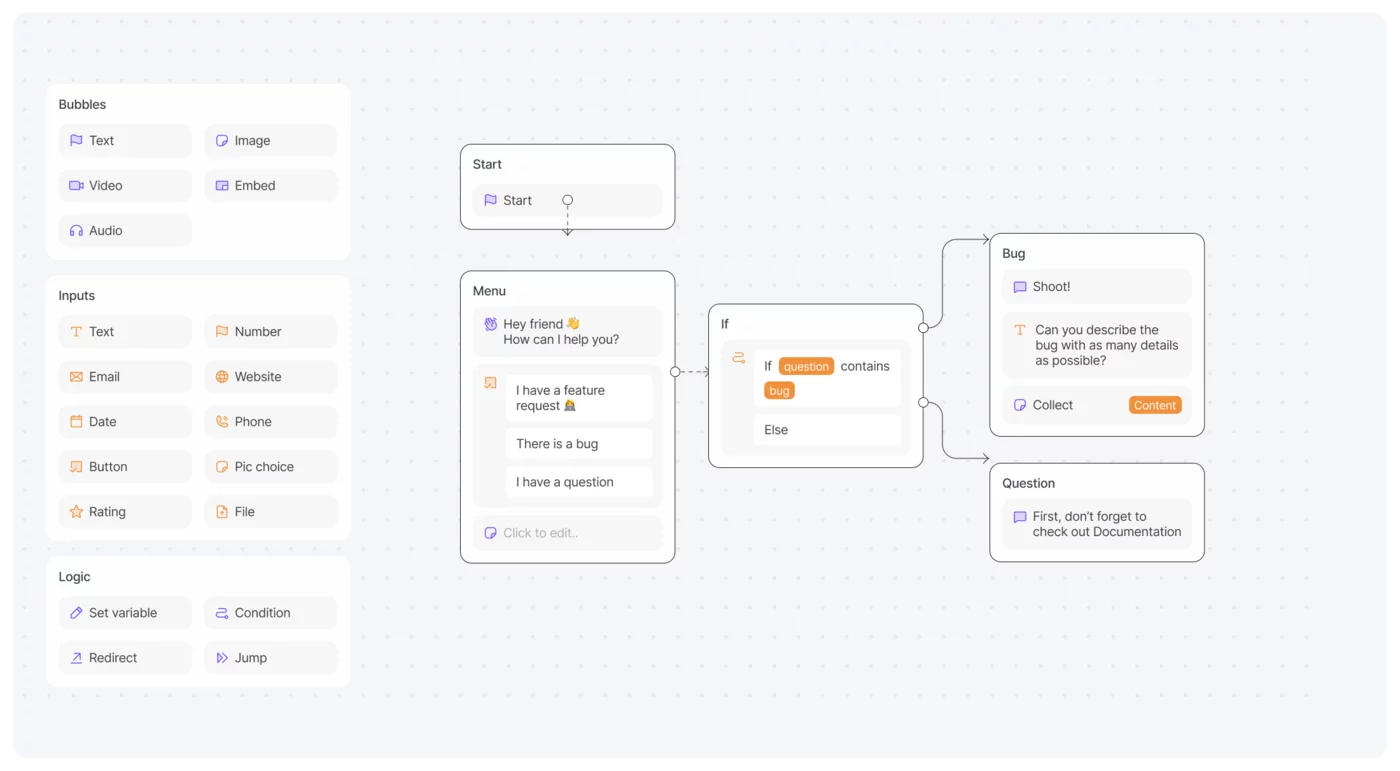
Task: Click the orange "question" variable tag
Action: [806, 366]
